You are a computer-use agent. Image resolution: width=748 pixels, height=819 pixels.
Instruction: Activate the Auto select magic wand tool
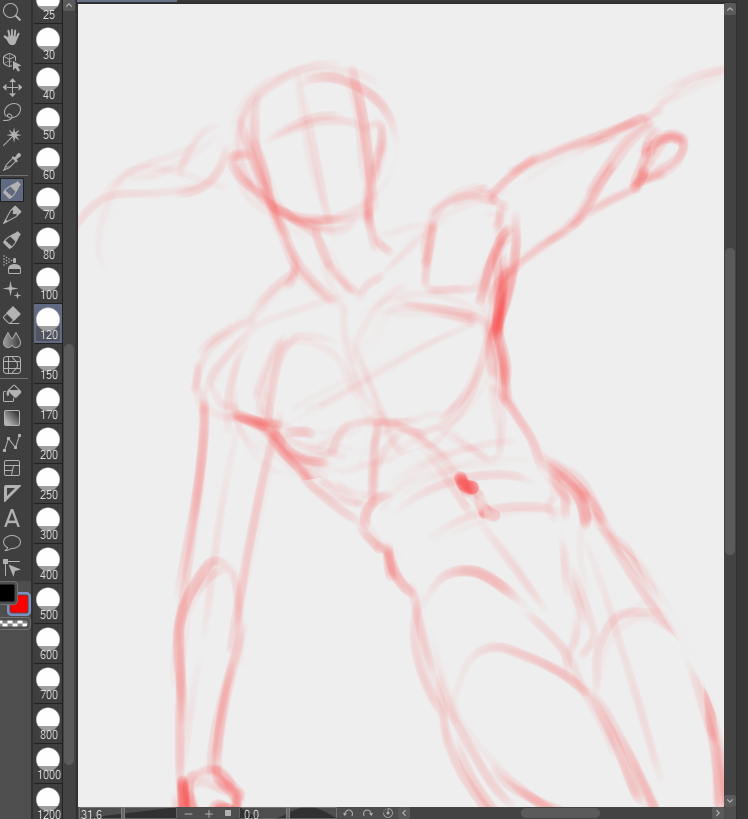pyautogui.click(x=12, y=137)
